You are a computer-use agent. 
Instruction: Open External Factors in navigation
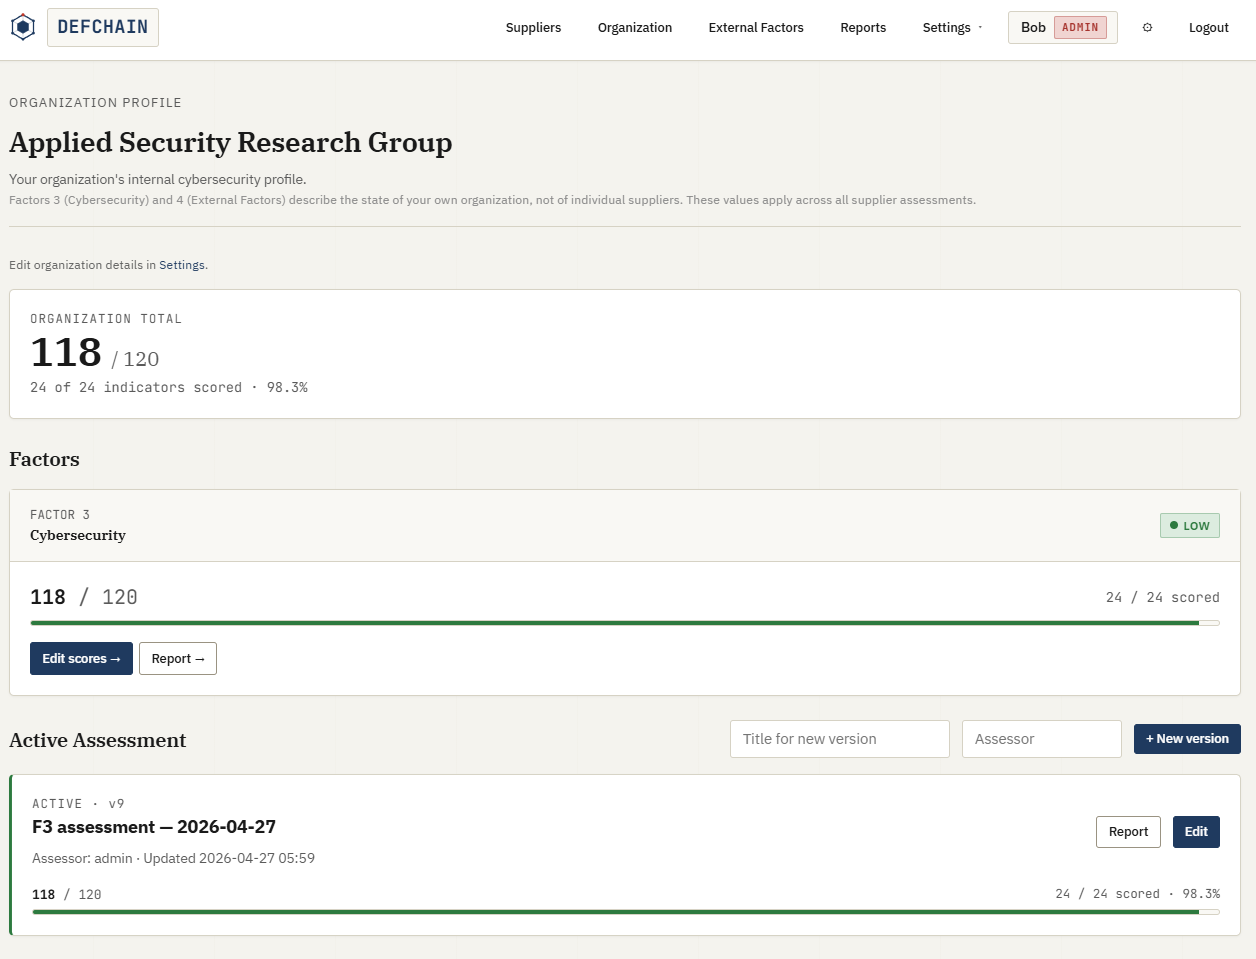coord(756,27)
